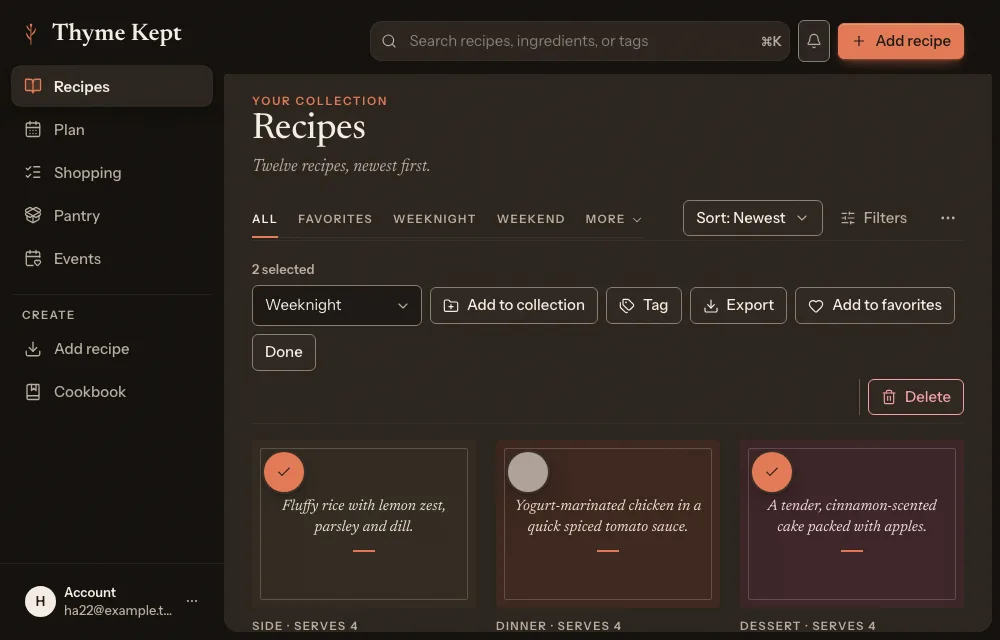
Task: Switch to the ALL tab
Action: [265, 219]
